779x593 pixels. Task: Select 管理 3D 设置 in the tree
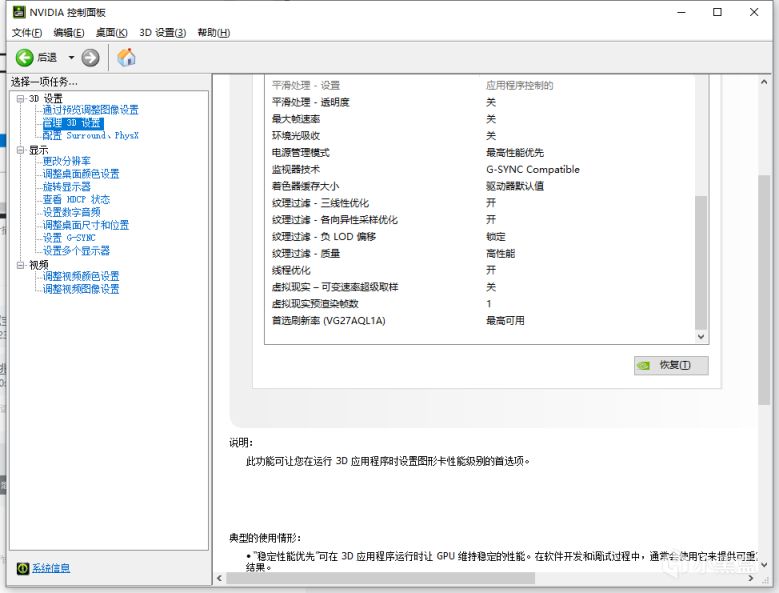[x=73, y=123]
